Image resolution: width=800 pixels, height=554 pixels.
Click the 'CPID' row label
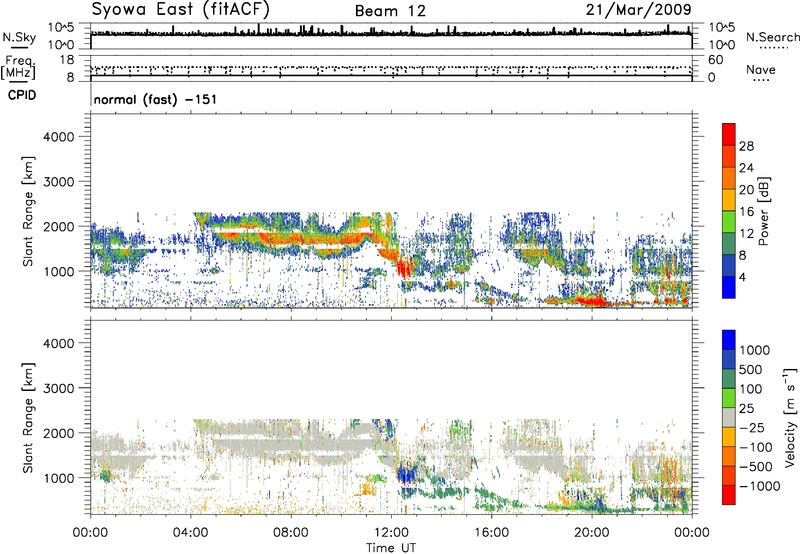point(22,95)
